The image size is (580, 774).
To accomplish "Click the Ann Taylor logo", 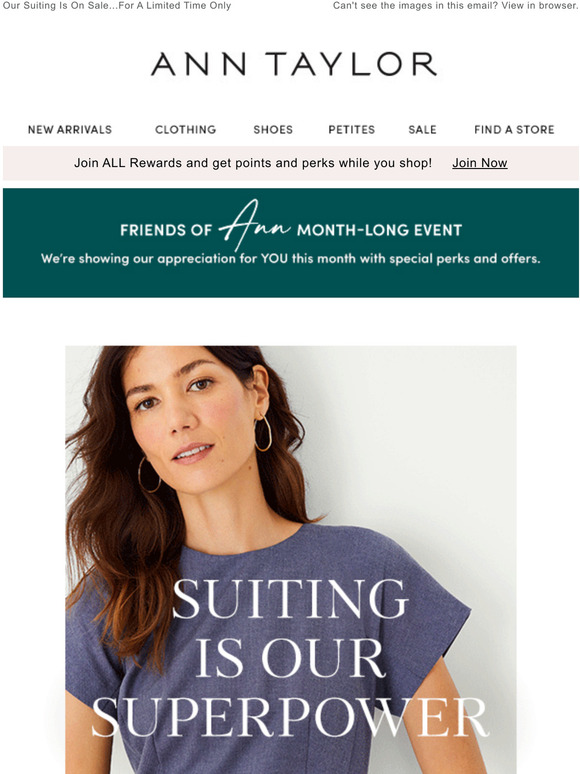I will [294, 64].
